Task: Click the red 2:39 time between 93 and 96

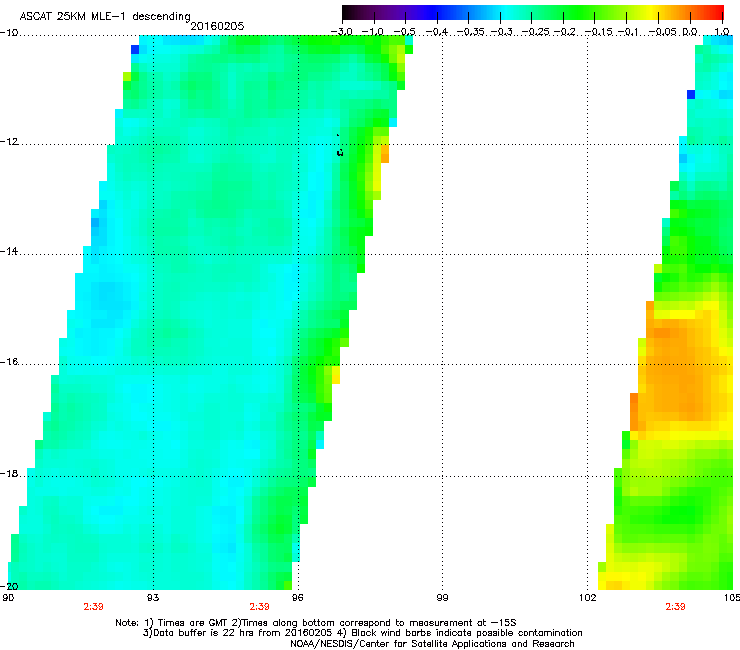Action: [x=259, y=607]
